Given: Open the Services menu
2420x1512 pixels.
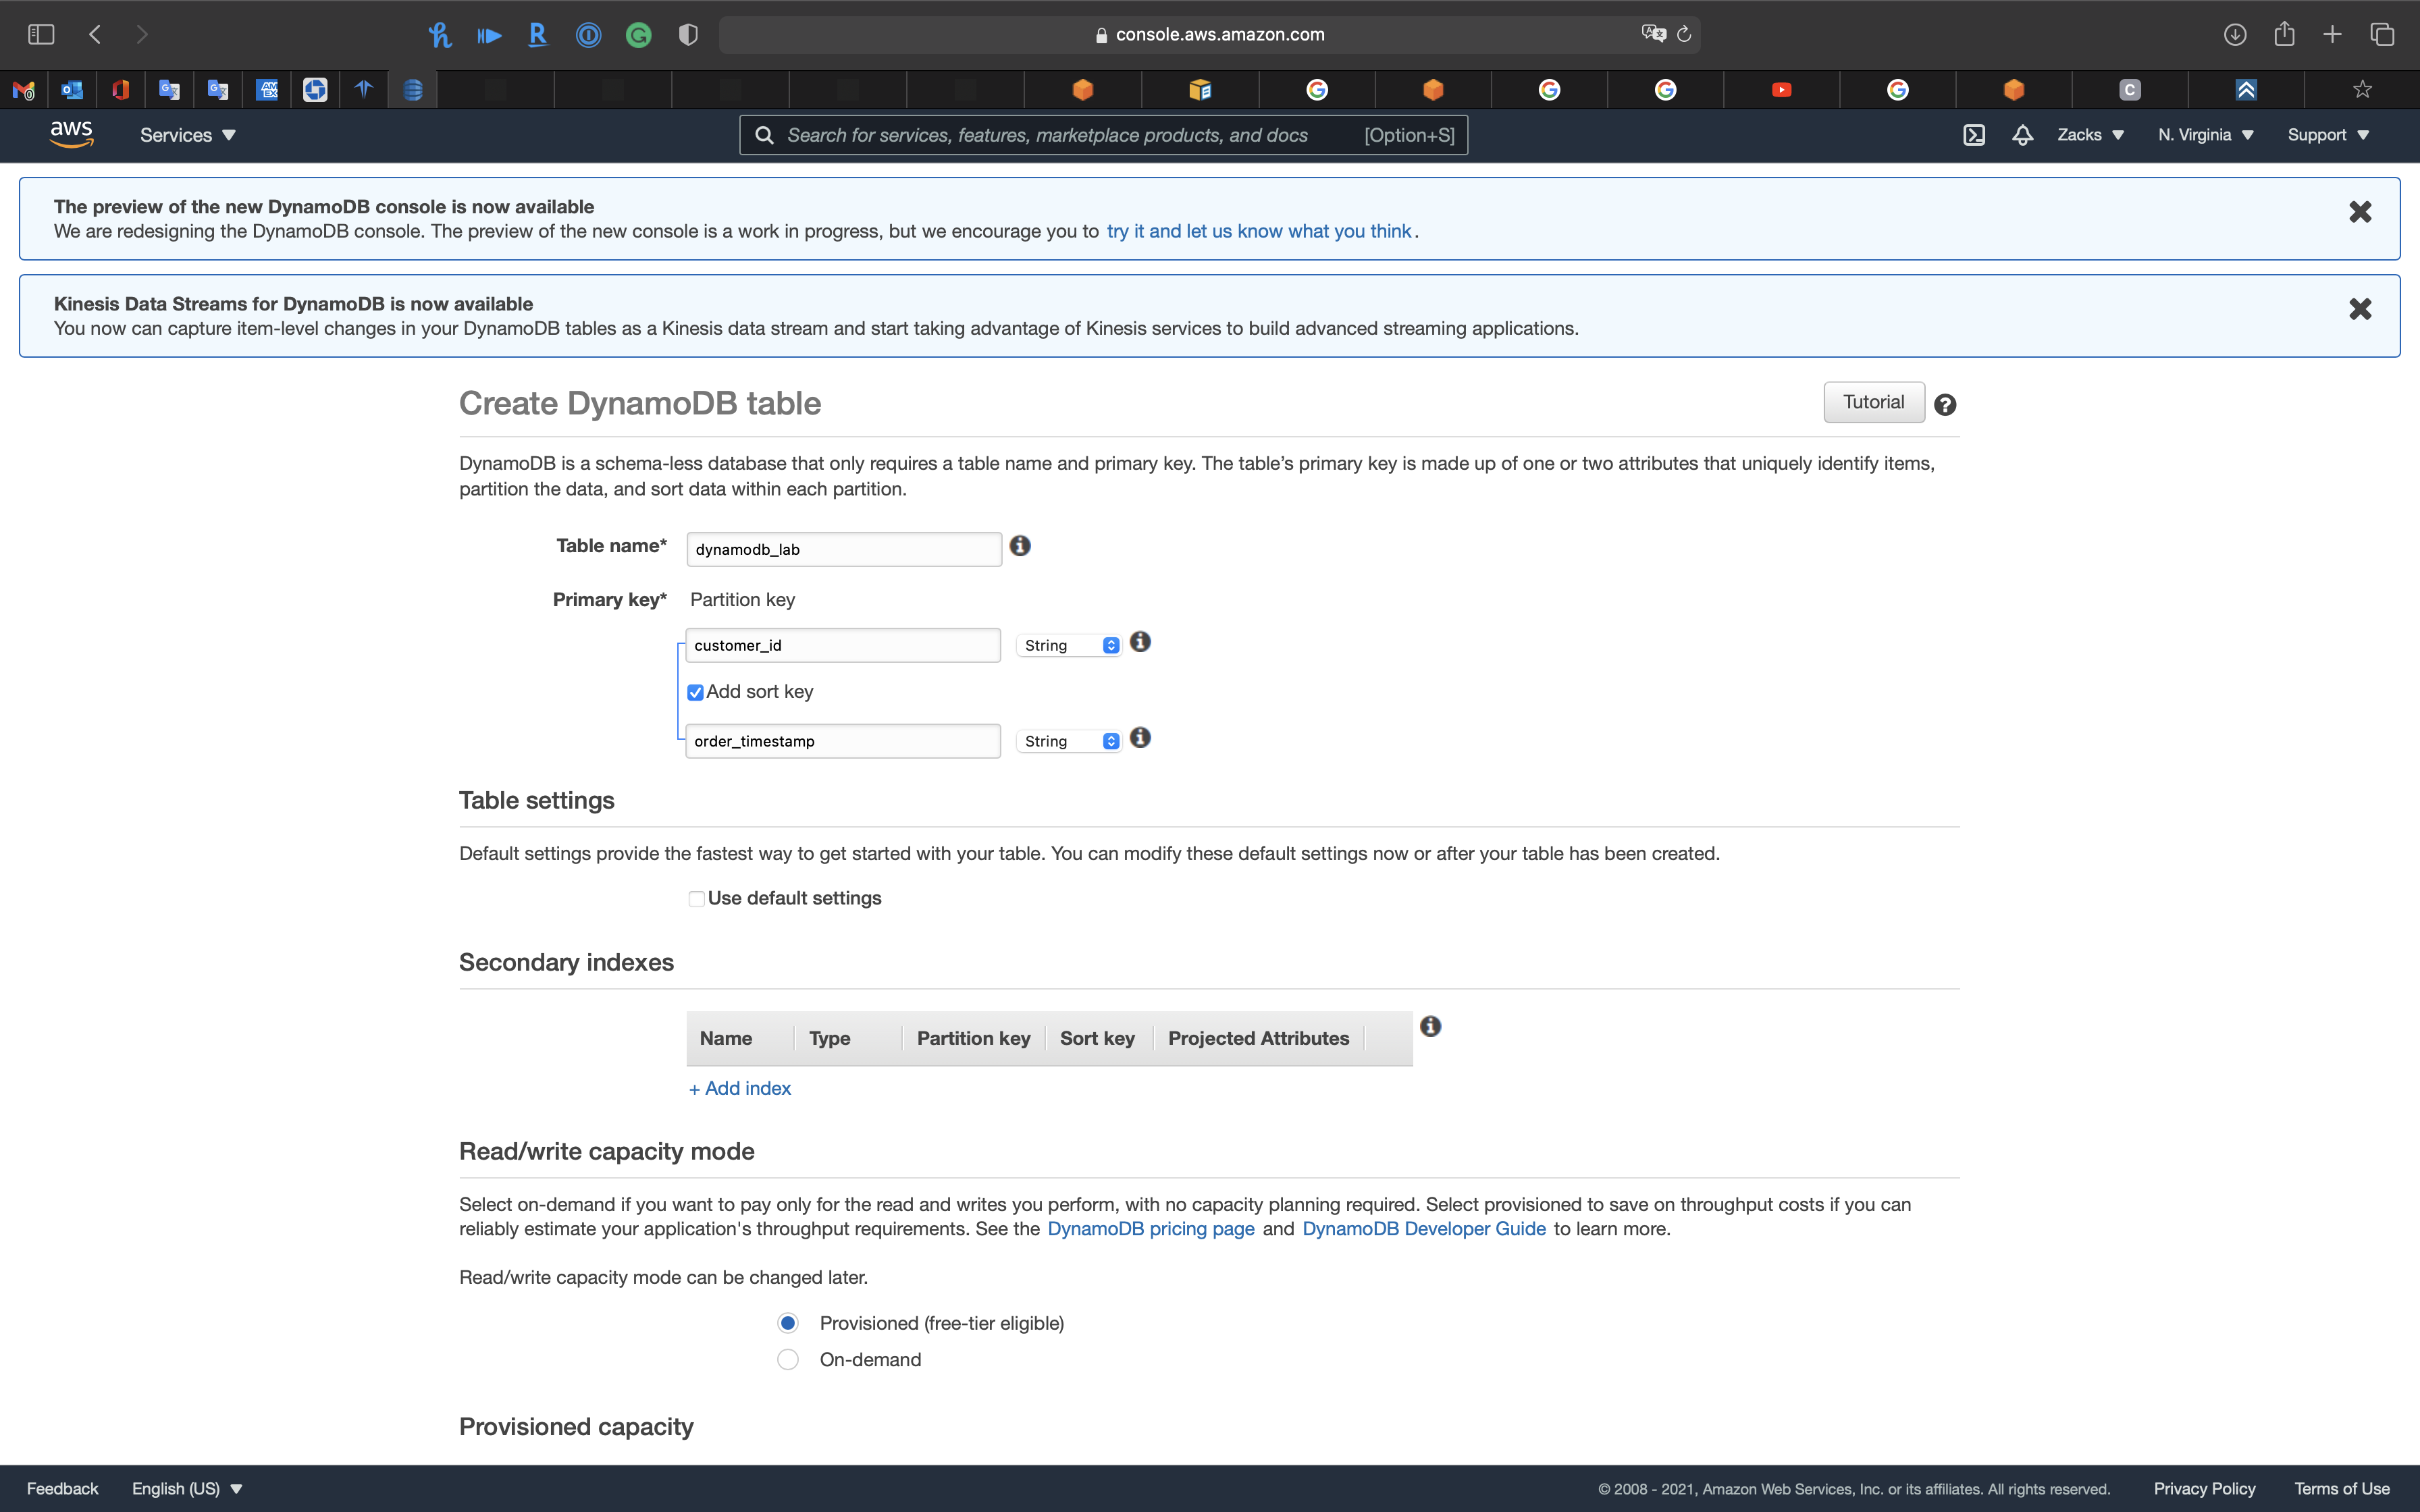Looking at the screenshot, I should tap(187, 135).
